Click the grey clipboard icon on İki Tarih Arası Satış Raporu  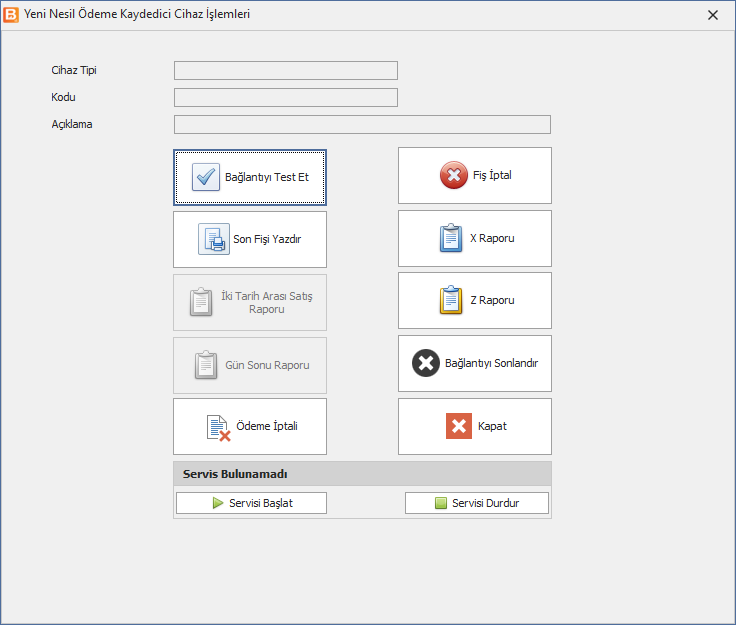coord(201,302)
